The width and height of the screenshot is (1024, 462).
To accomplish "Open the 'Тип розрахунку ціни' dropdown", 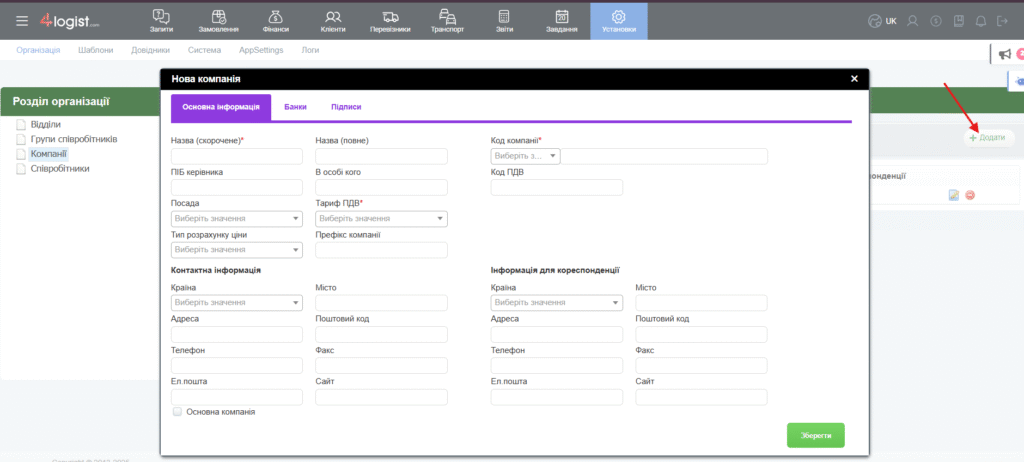I will (237, 250).
